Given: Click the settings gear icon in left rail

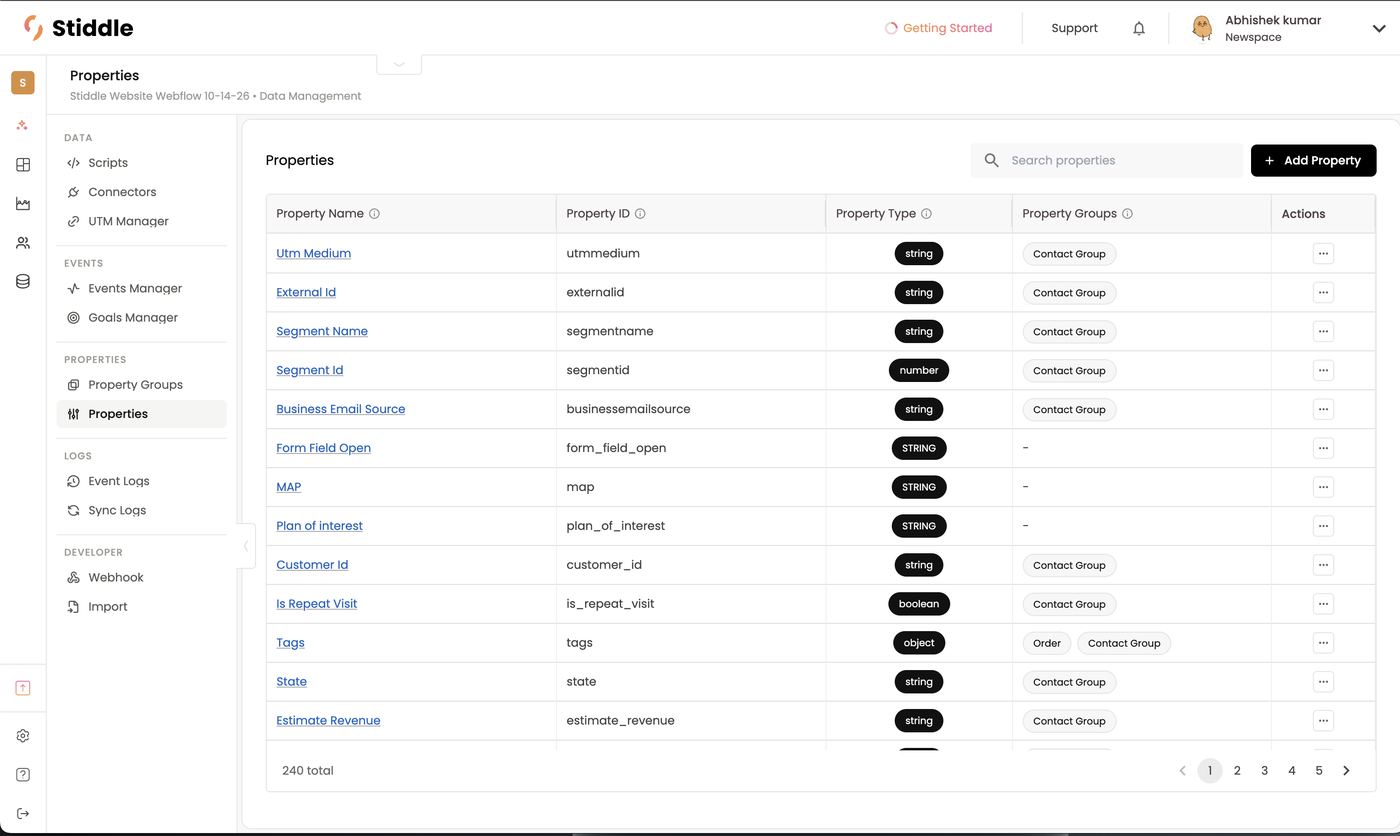Looking at the screenshot, I should 23,736.
